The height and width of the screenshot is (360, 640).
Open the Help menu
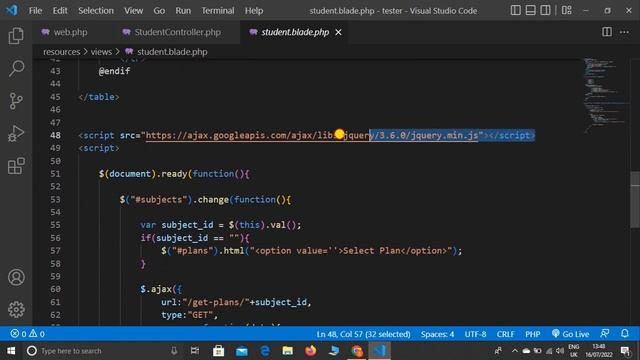254,11
